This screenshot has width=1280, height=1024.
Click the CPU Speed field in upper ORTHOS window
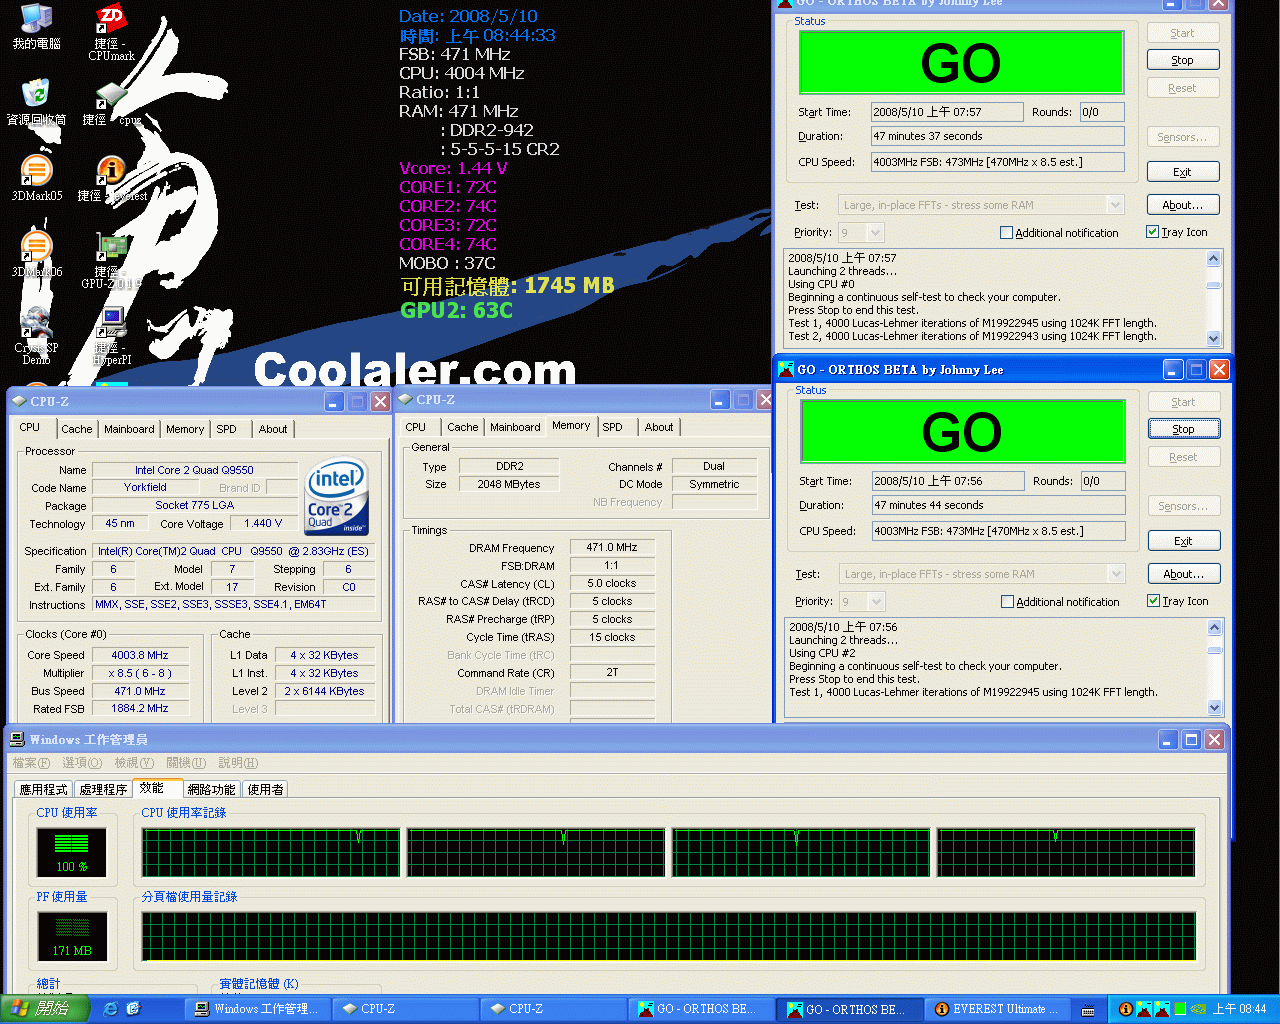pos(997,162)
